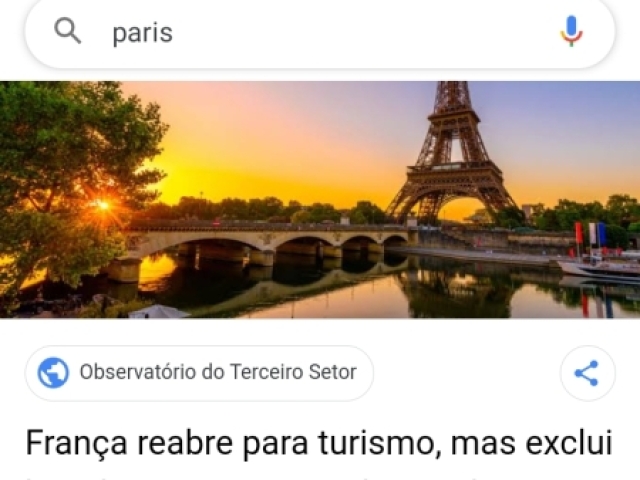Tap the Eiffel Tower reflection in the water
This screenshot has width=640, height=480.
(x=455, y=292)
